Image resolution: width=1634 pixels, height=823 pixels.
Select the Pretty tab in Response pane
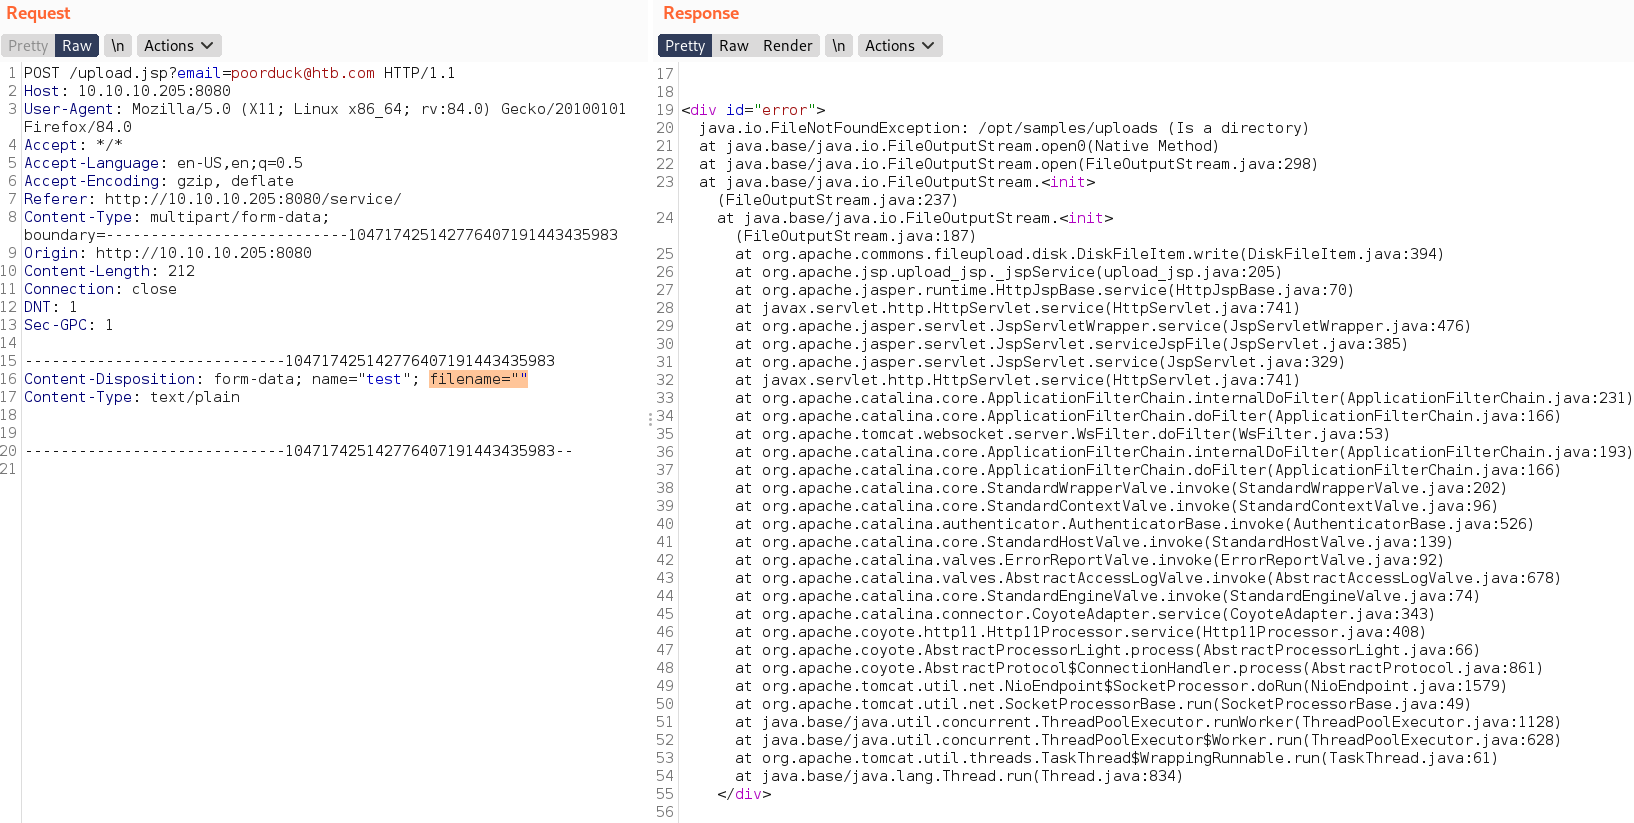684,46
